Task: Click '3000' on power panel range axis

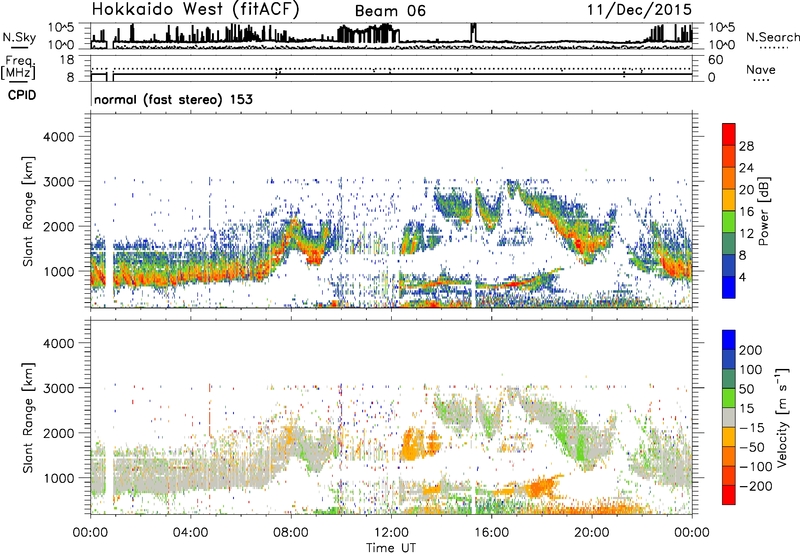Action: [58, 182]
